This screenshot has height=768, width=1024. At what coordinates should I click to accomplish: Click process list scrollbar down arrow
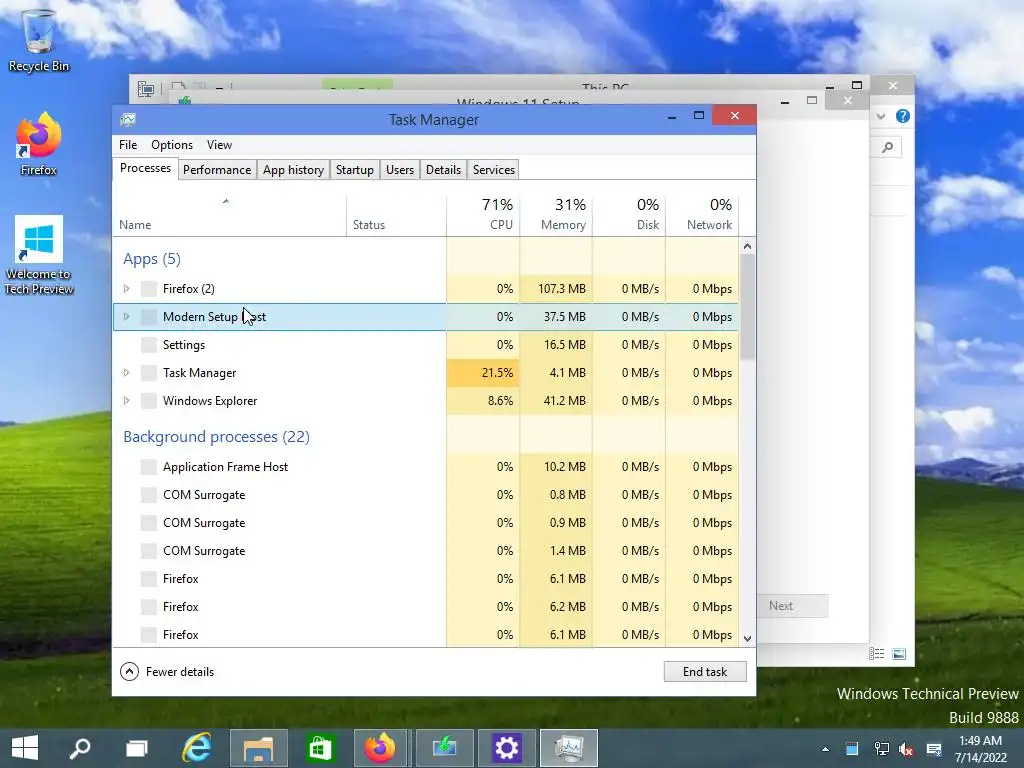click(747, 639)
